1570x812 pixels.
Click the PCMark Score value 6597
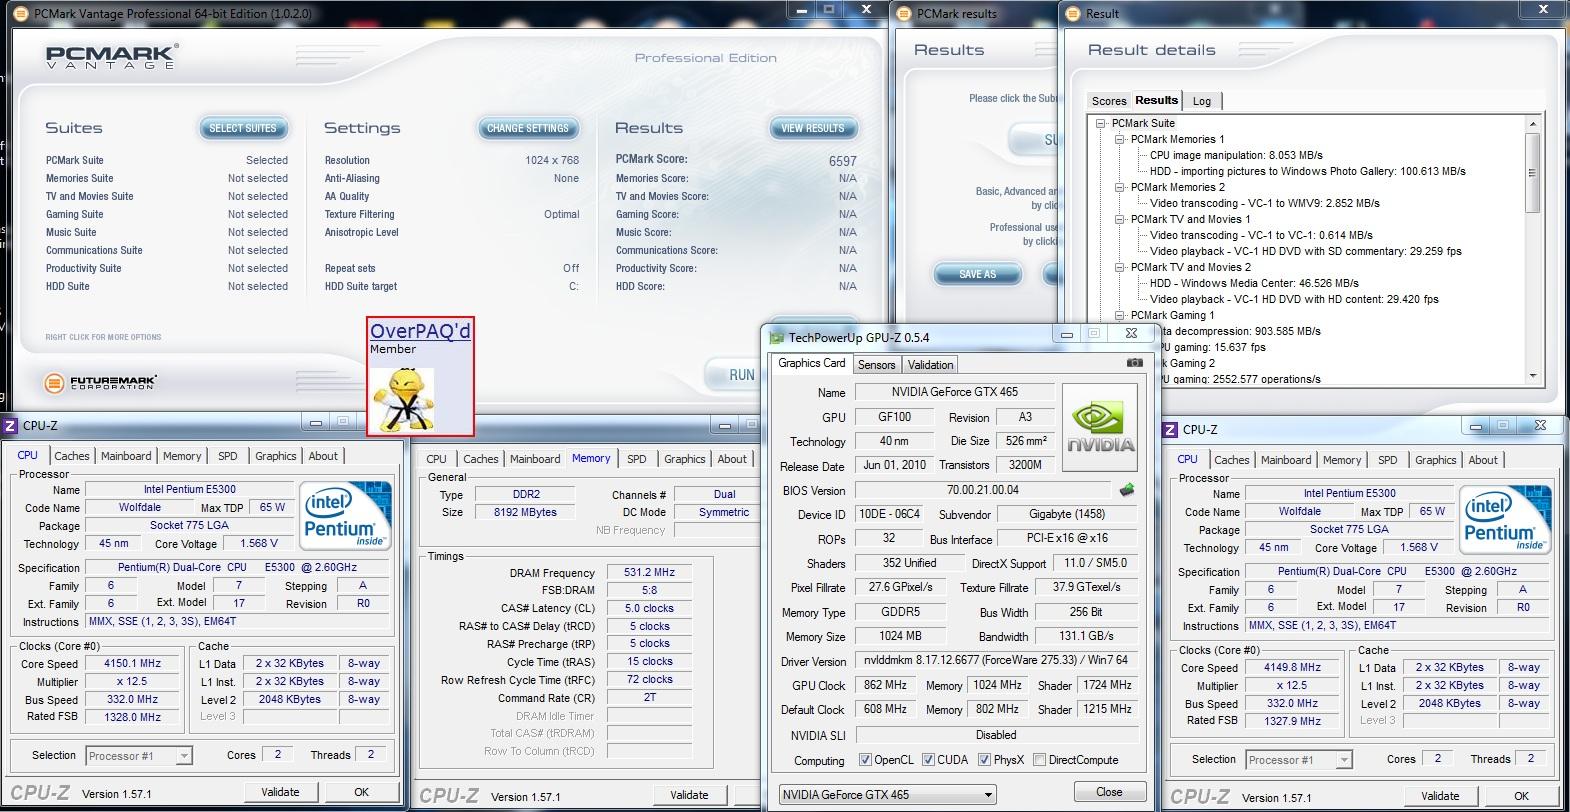[843, 160]
